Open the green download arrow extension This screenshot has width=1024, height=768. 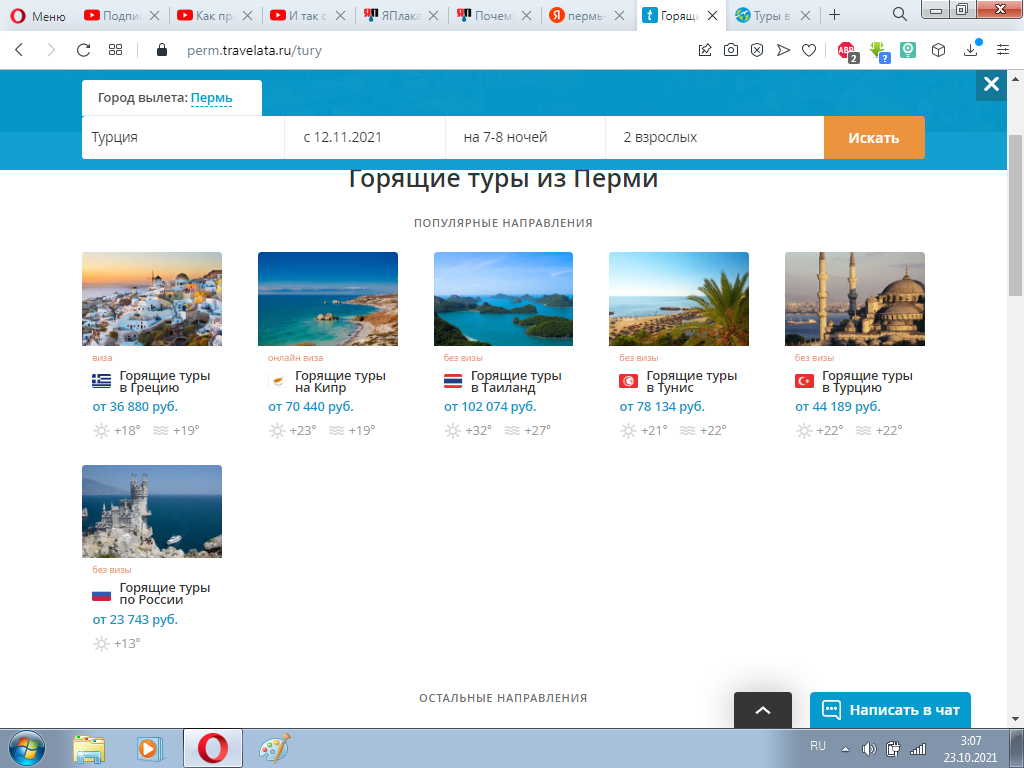pos(878,51)
